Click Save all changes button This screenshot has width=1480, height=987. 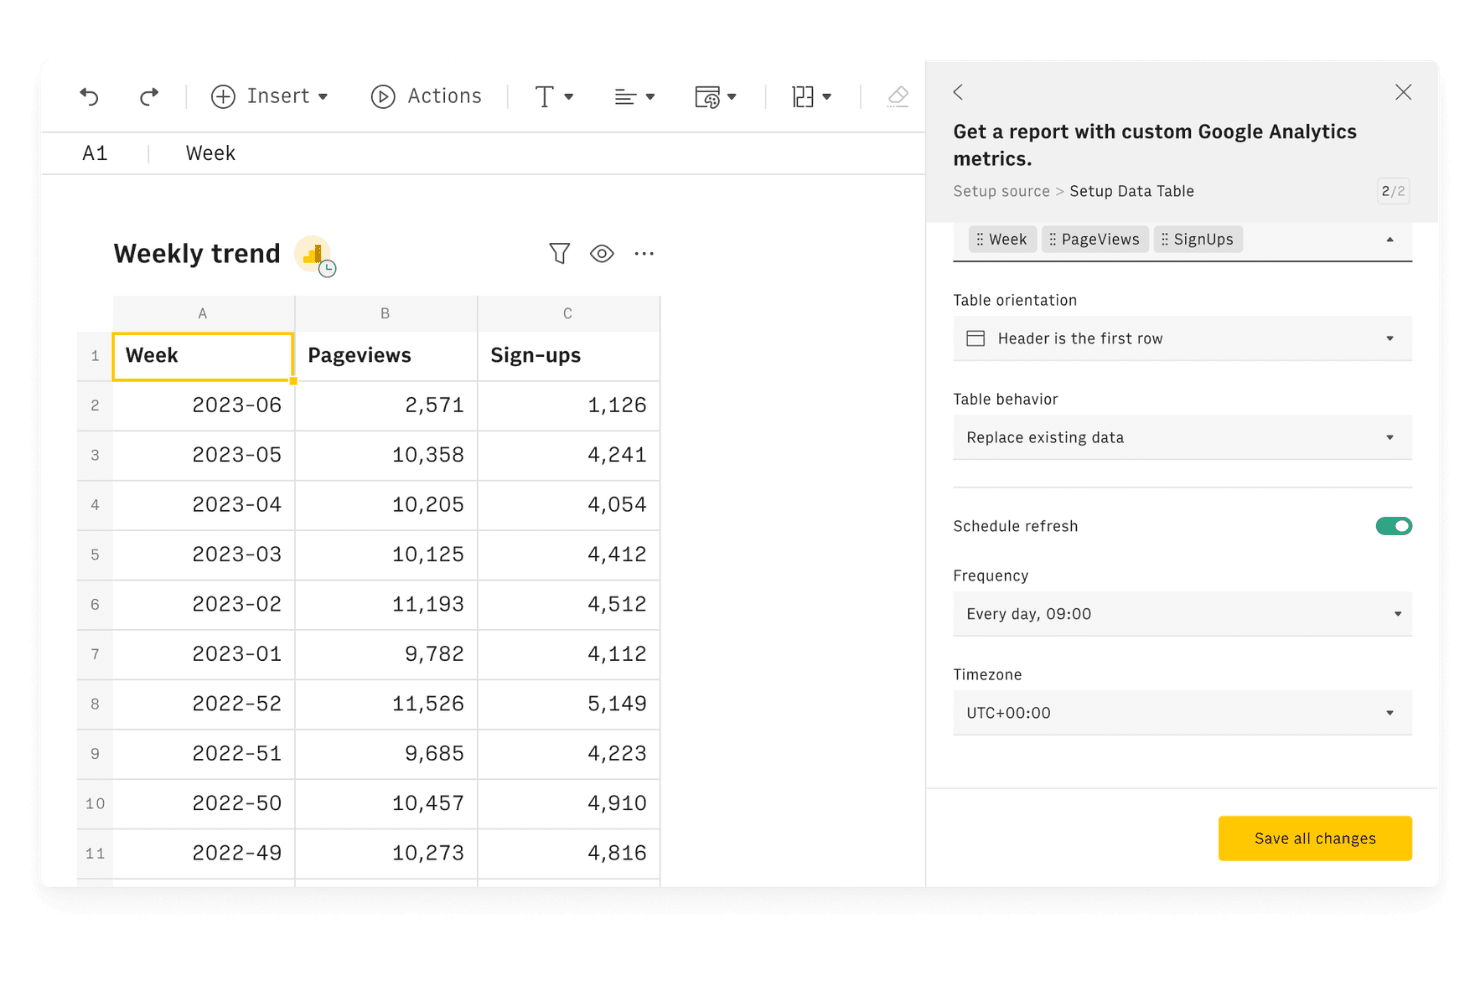(x=1315, y=838)
